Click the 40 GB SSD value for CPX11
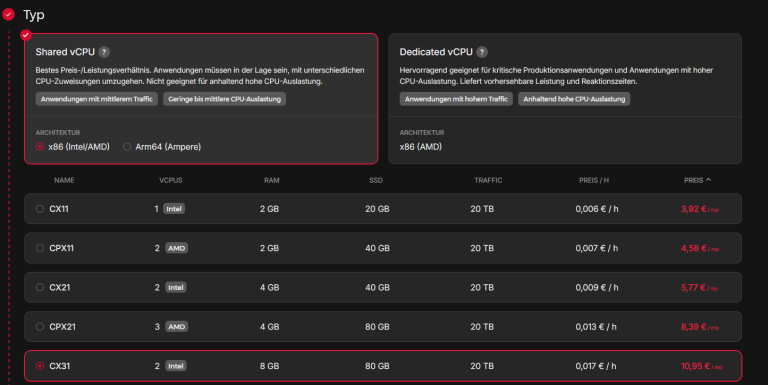 377,248
